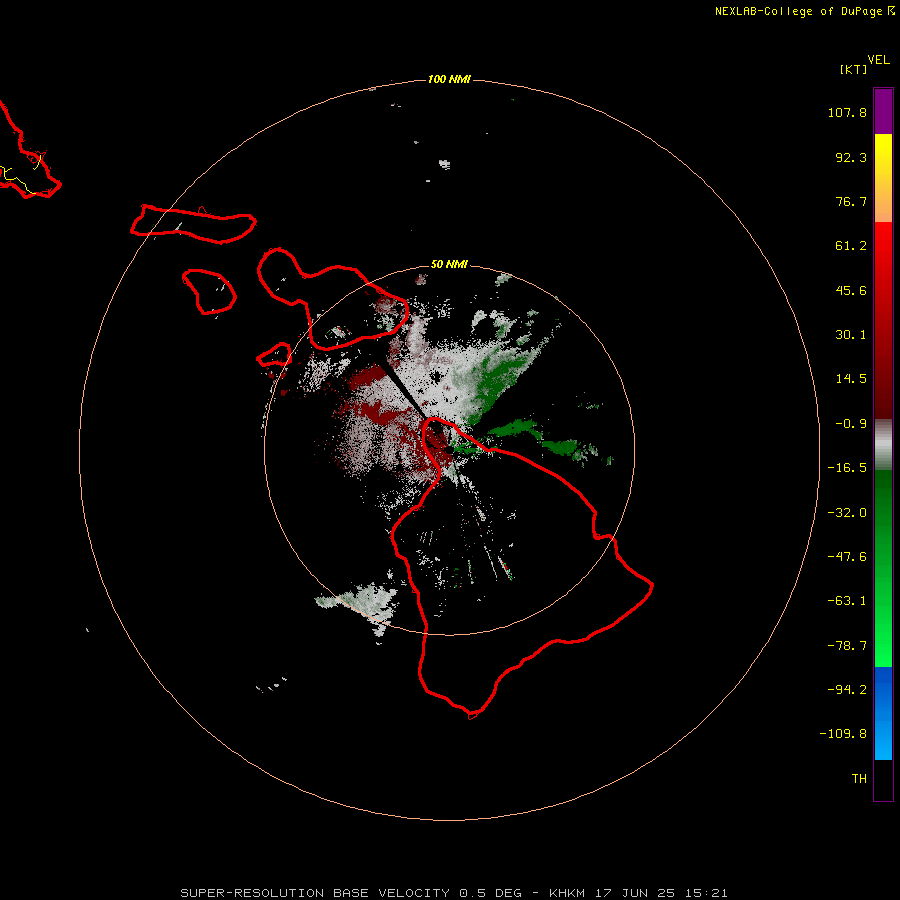Click the 45.6 scale label
Screen dimensions: 900x900
(851, 290)
